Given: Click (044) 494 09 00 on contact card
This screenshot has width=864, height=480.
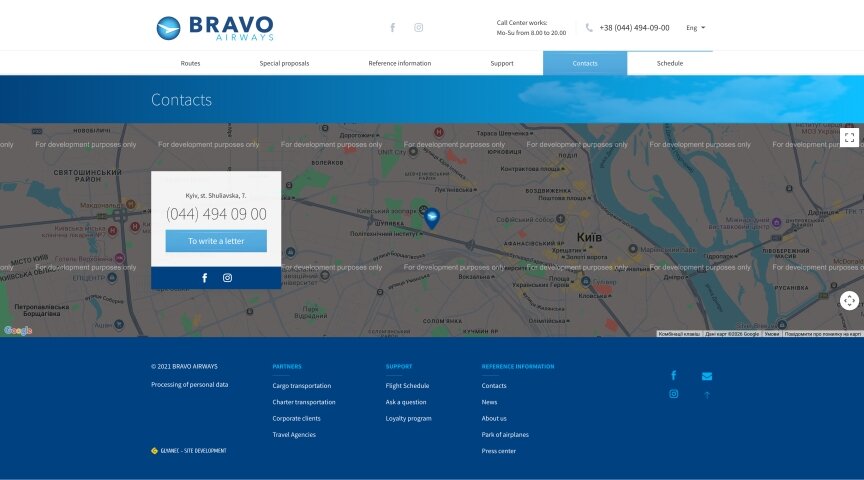Looking at the screenshot, I should (x=216, y=214).
